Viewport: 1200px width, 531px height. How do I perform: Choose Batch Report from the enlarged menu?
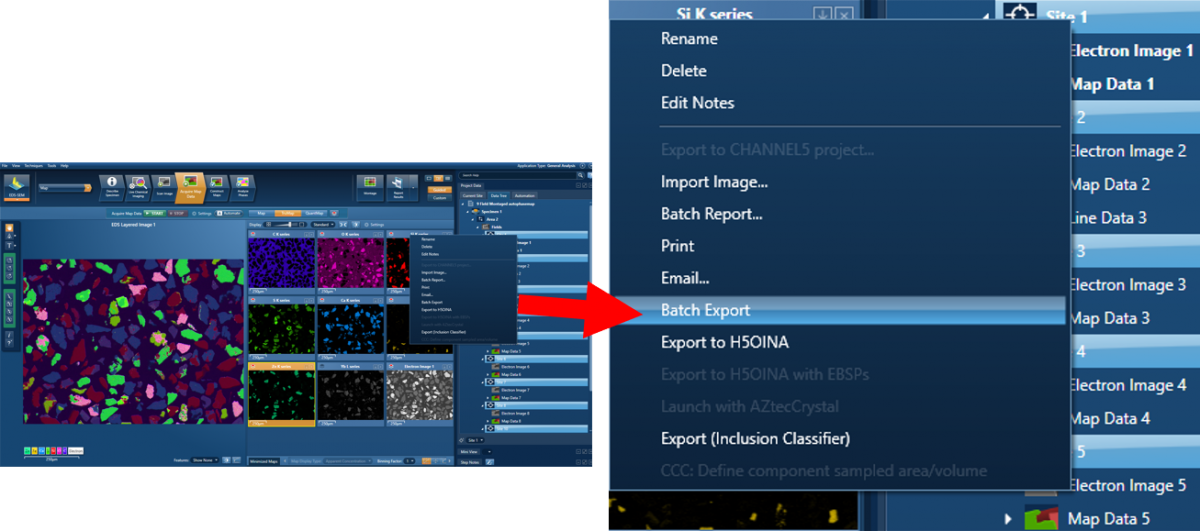pos(711,214)
